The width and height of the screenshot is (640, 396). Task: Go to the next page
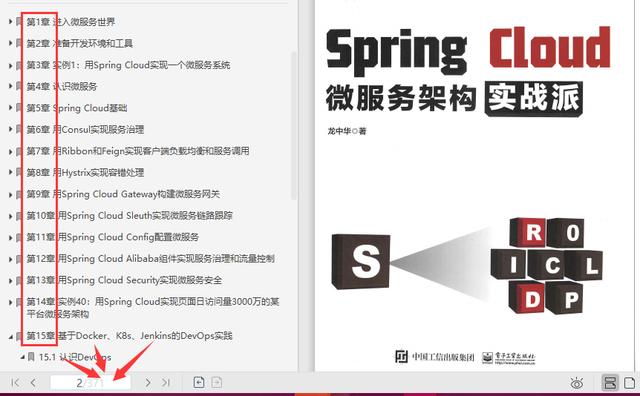pos(148,383)
